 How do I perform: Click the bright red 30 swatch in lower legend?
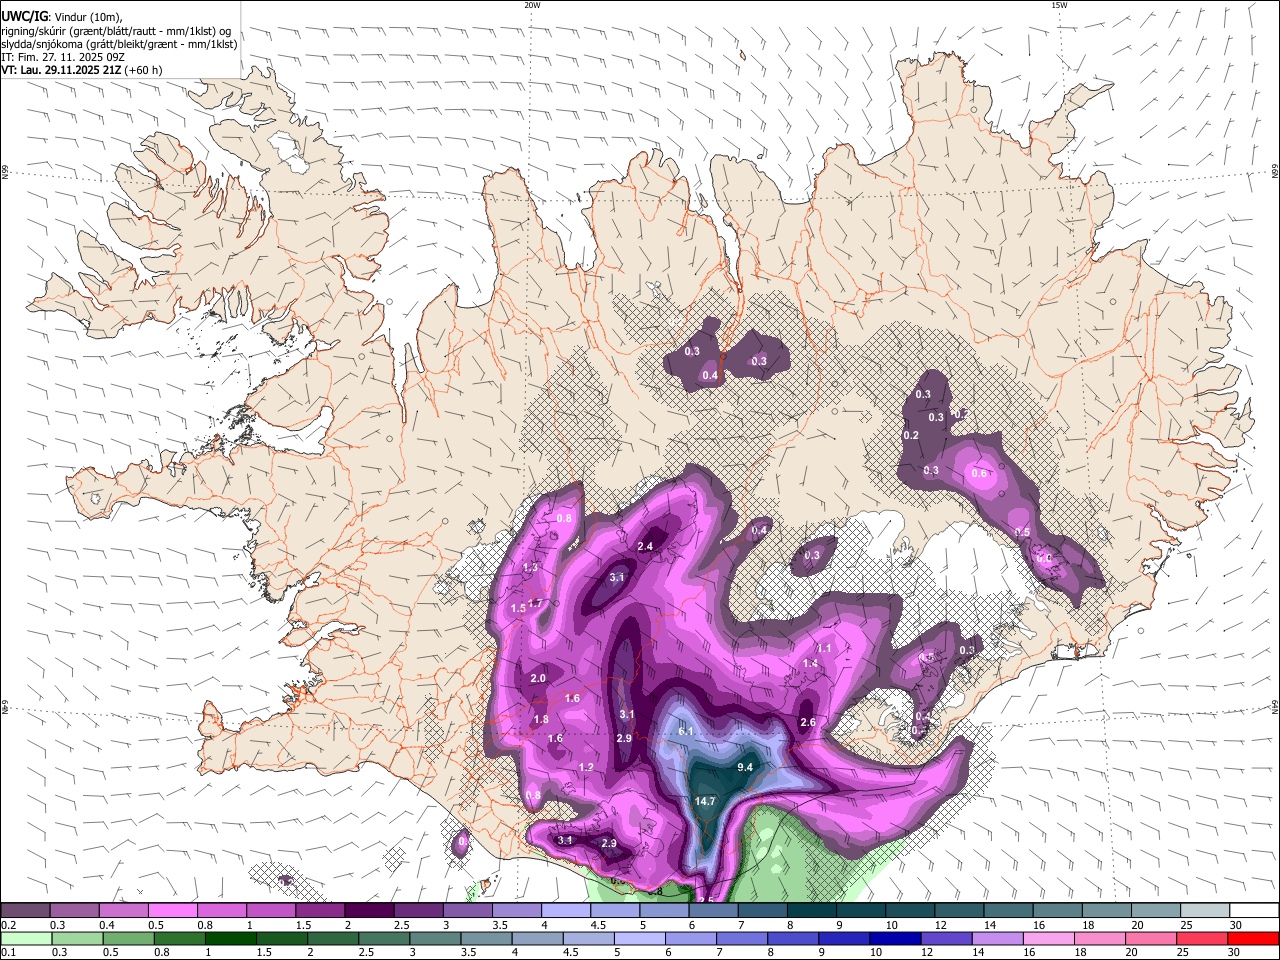(x=1253, y=938)
